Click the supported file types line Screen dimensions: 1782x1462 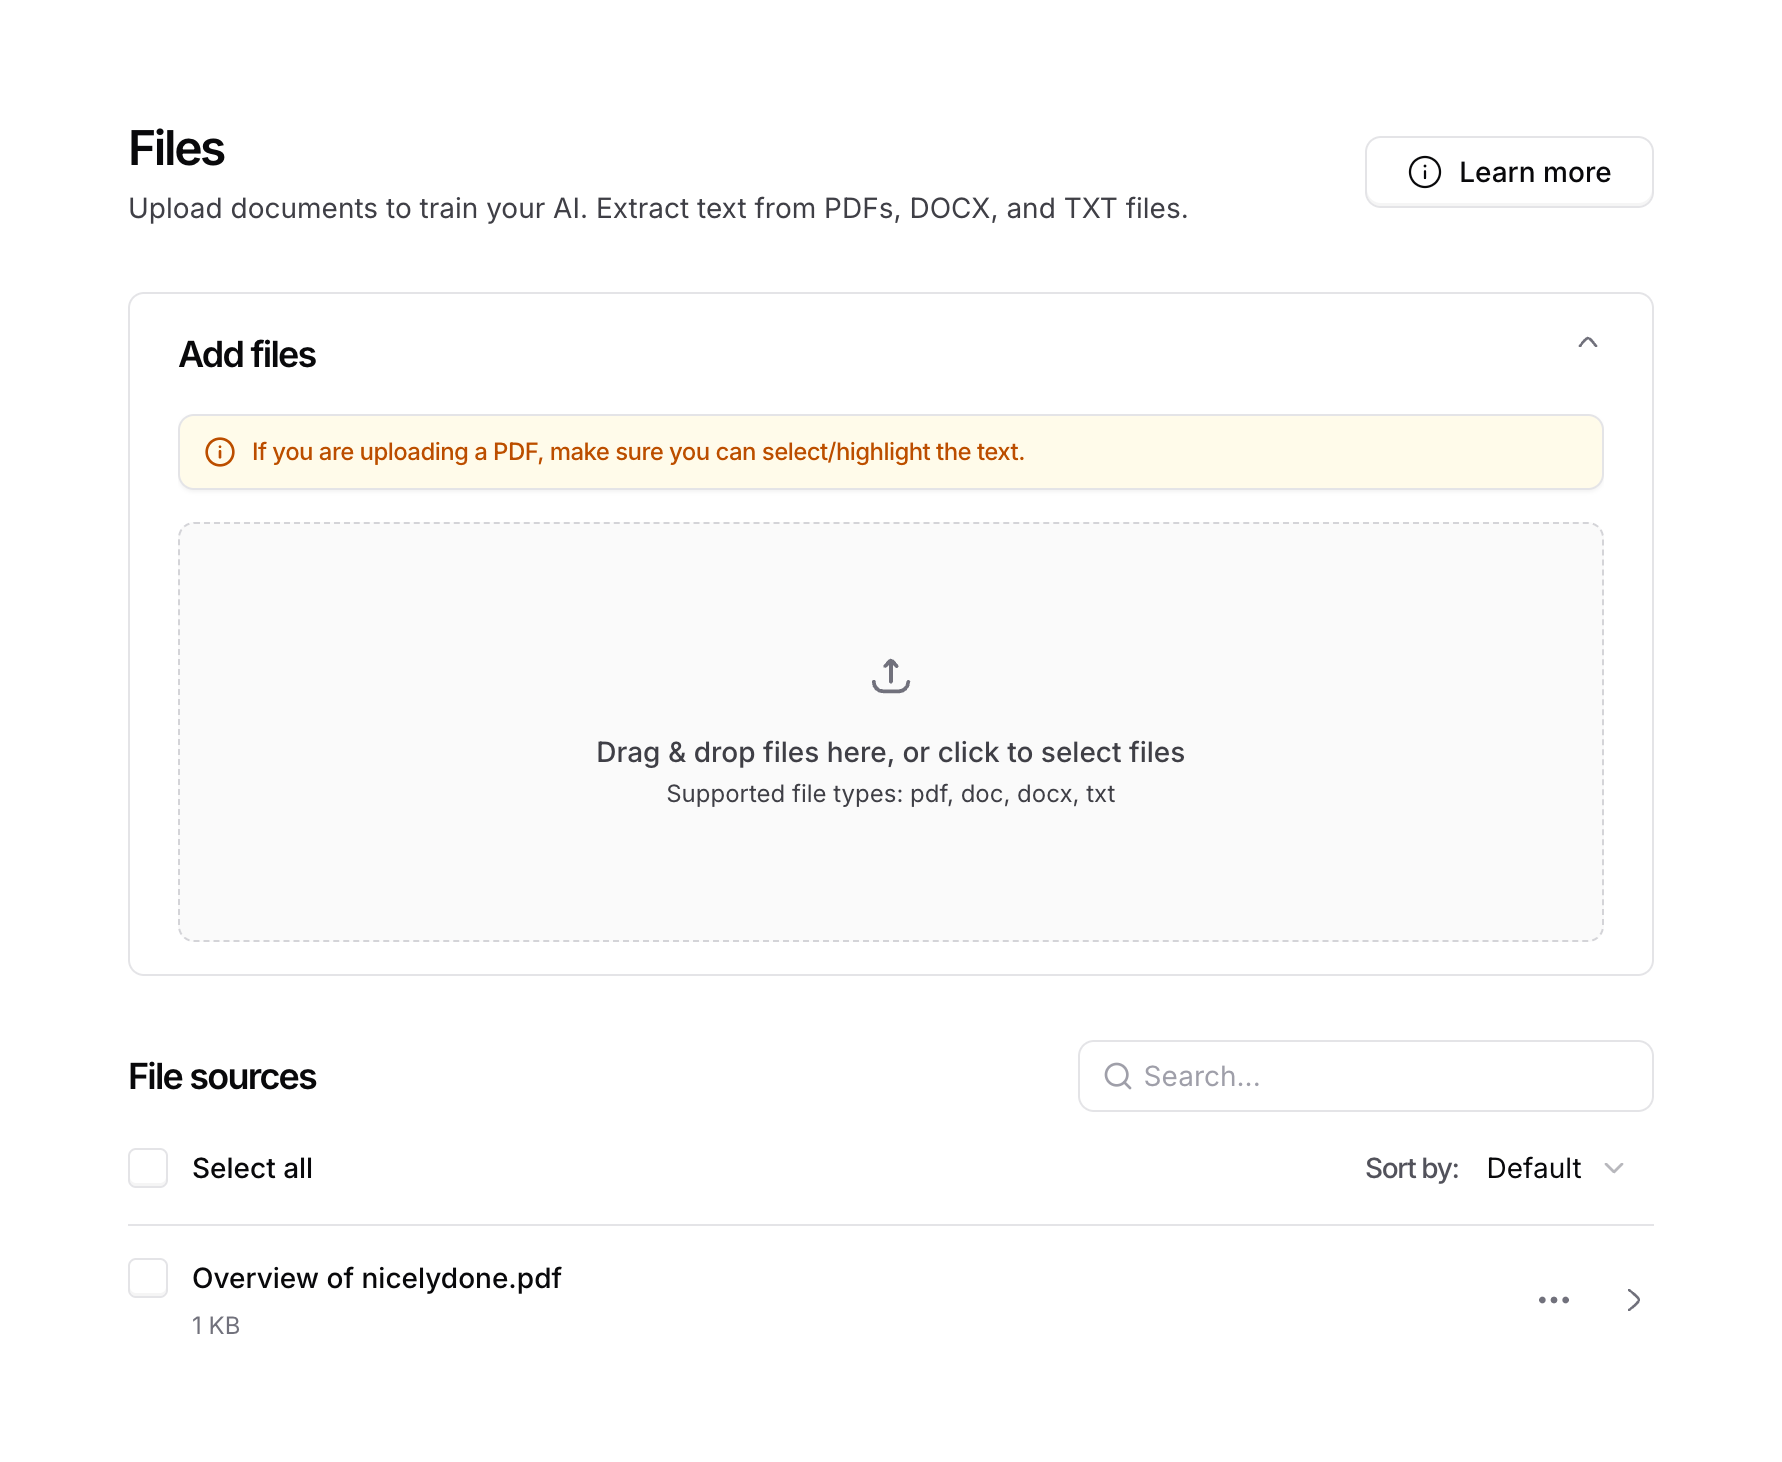890,794
